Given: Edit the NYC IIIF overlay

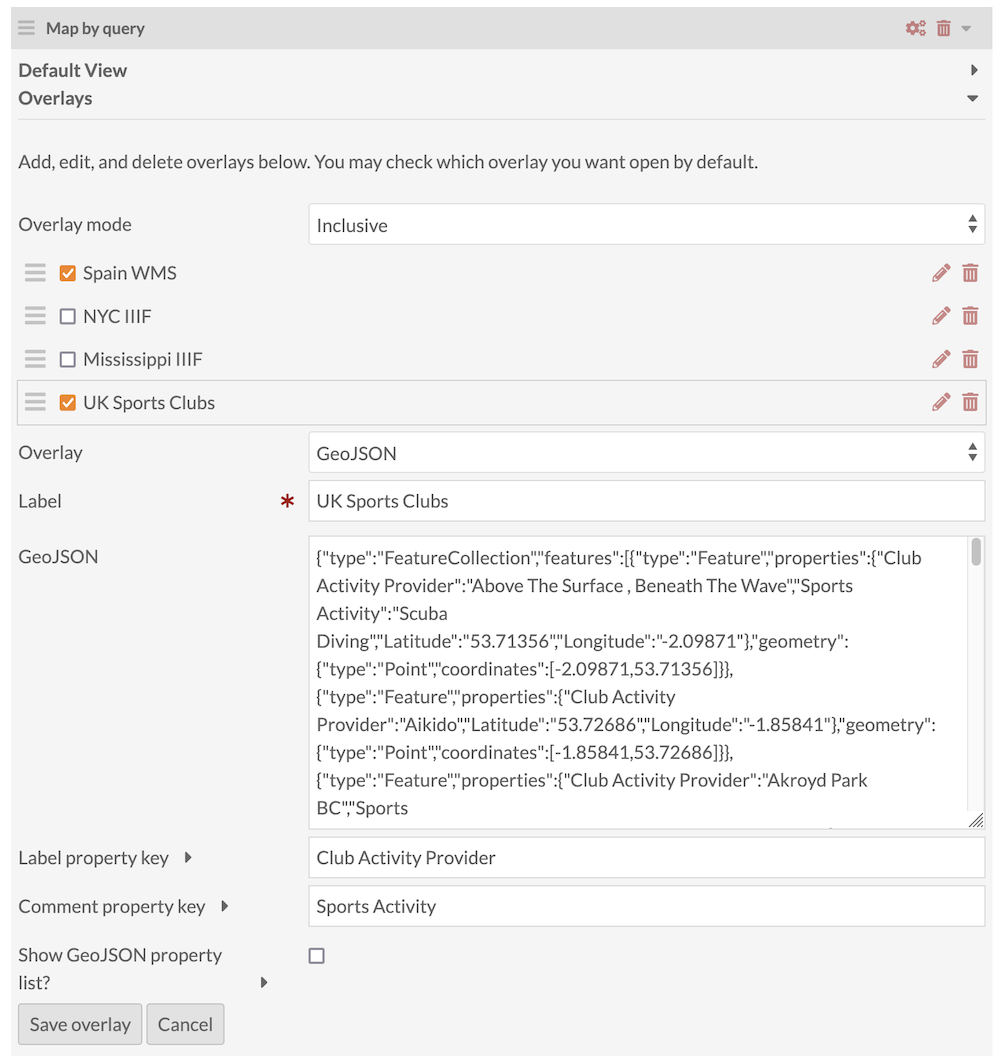Looking at the screenshot, I should point(941,316).
